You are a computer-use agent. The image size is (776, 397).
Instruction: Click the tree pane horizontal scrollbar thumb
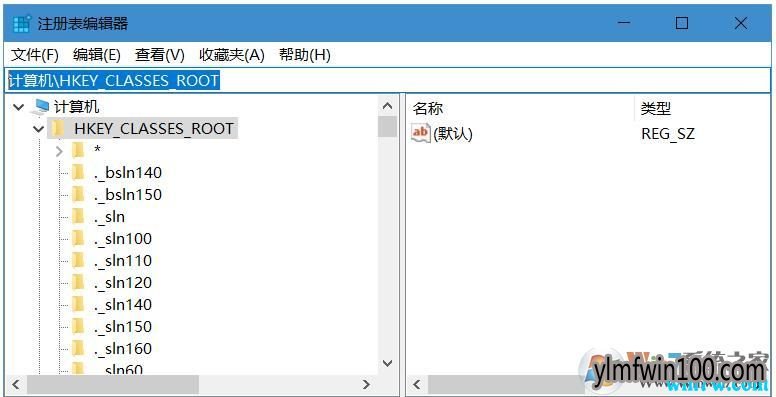(113, 384)
